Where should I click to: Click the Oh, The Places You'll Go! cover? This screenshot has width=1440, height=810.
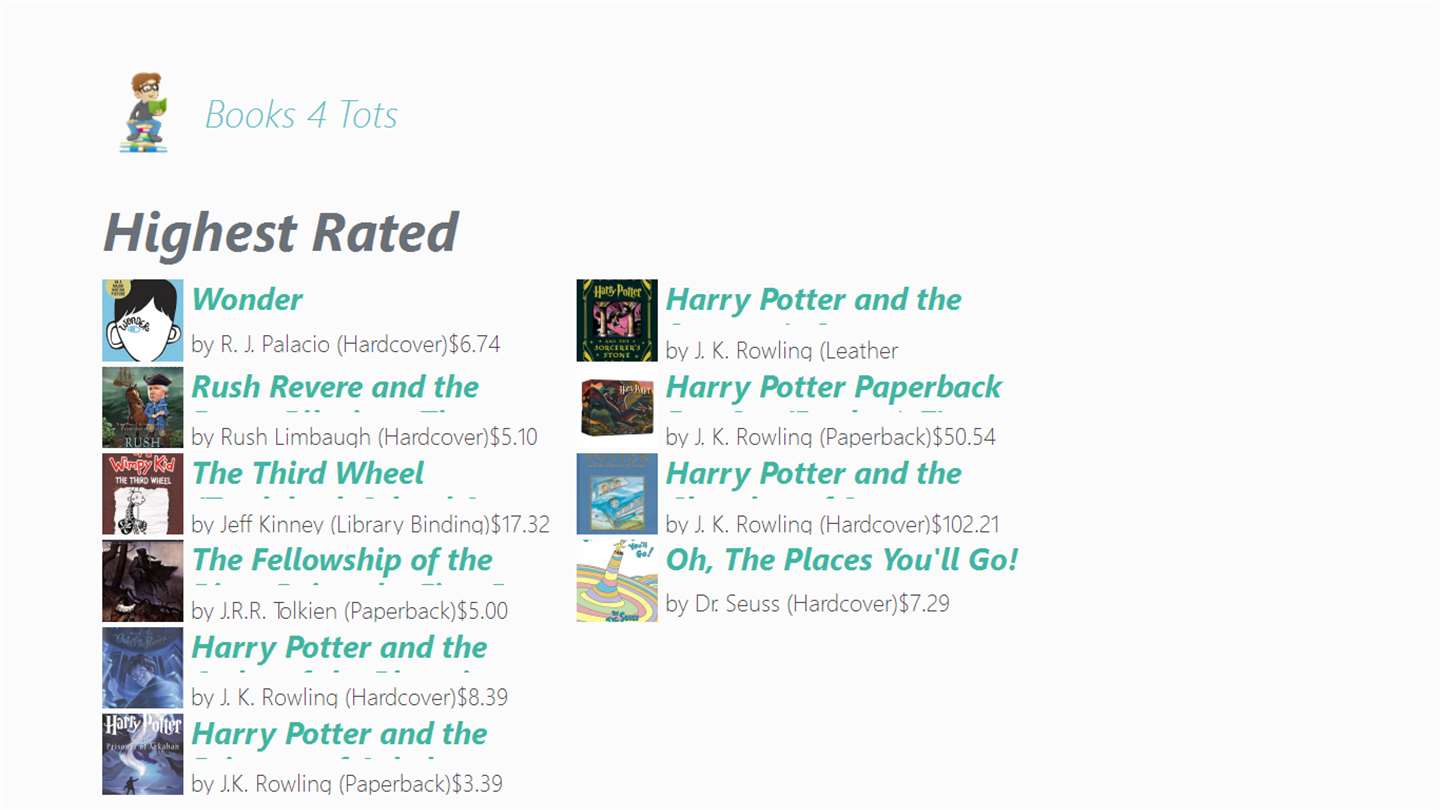click(x=617, y=581)
